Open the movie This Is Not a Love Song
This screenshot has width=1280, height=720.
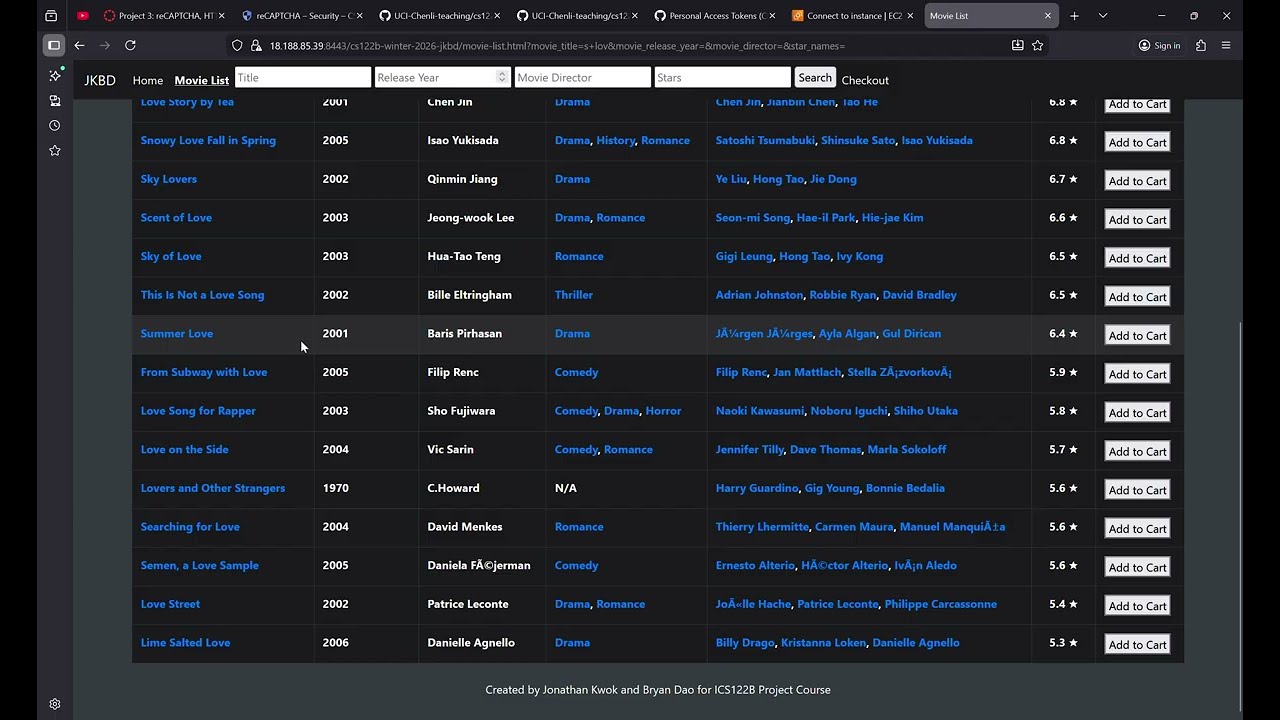203,295
